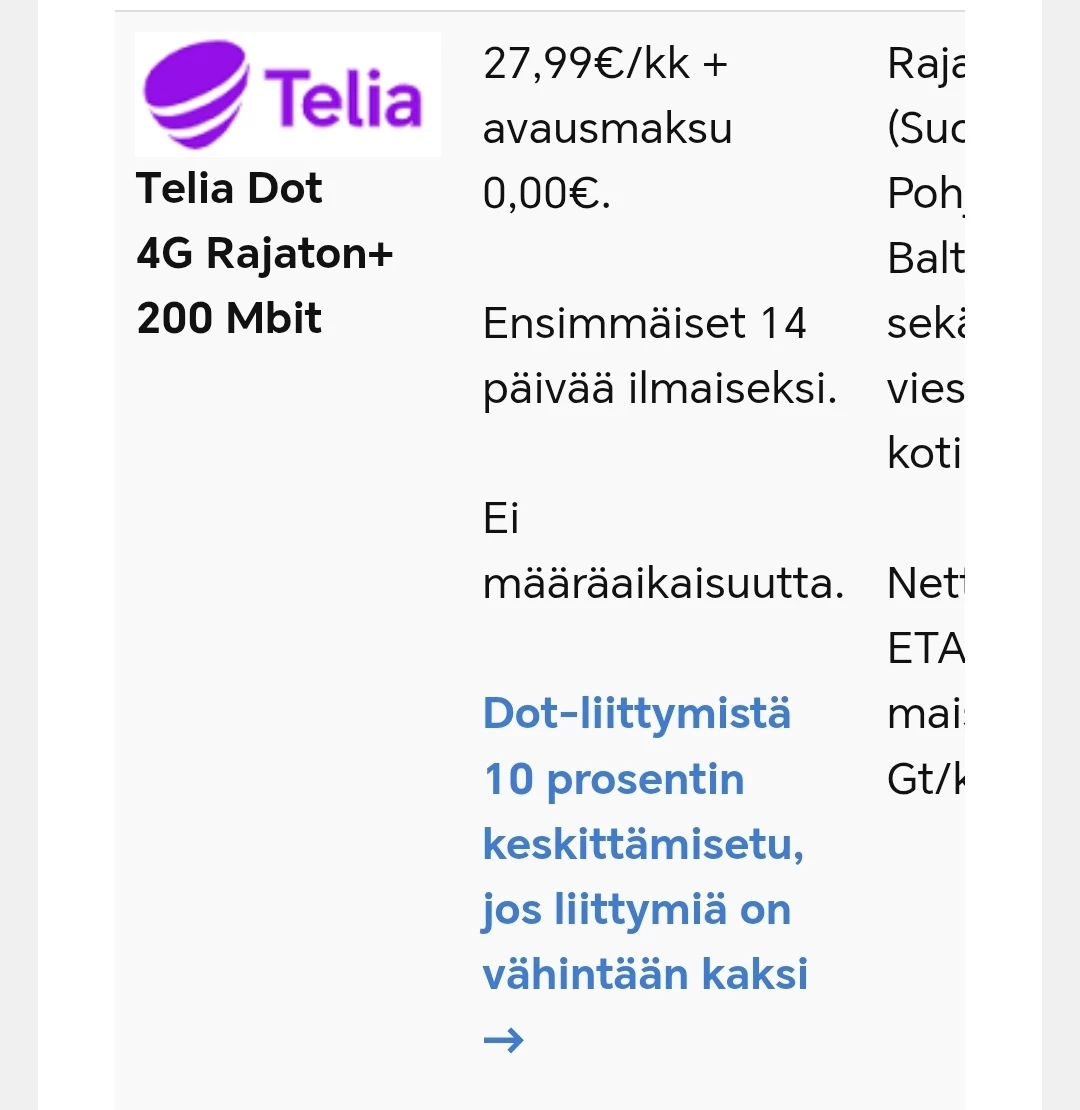Click the 'Ei määräaikaisuutta.' text
Viewport: 1080px width, 1110px height.
click(x=663, y=552)
